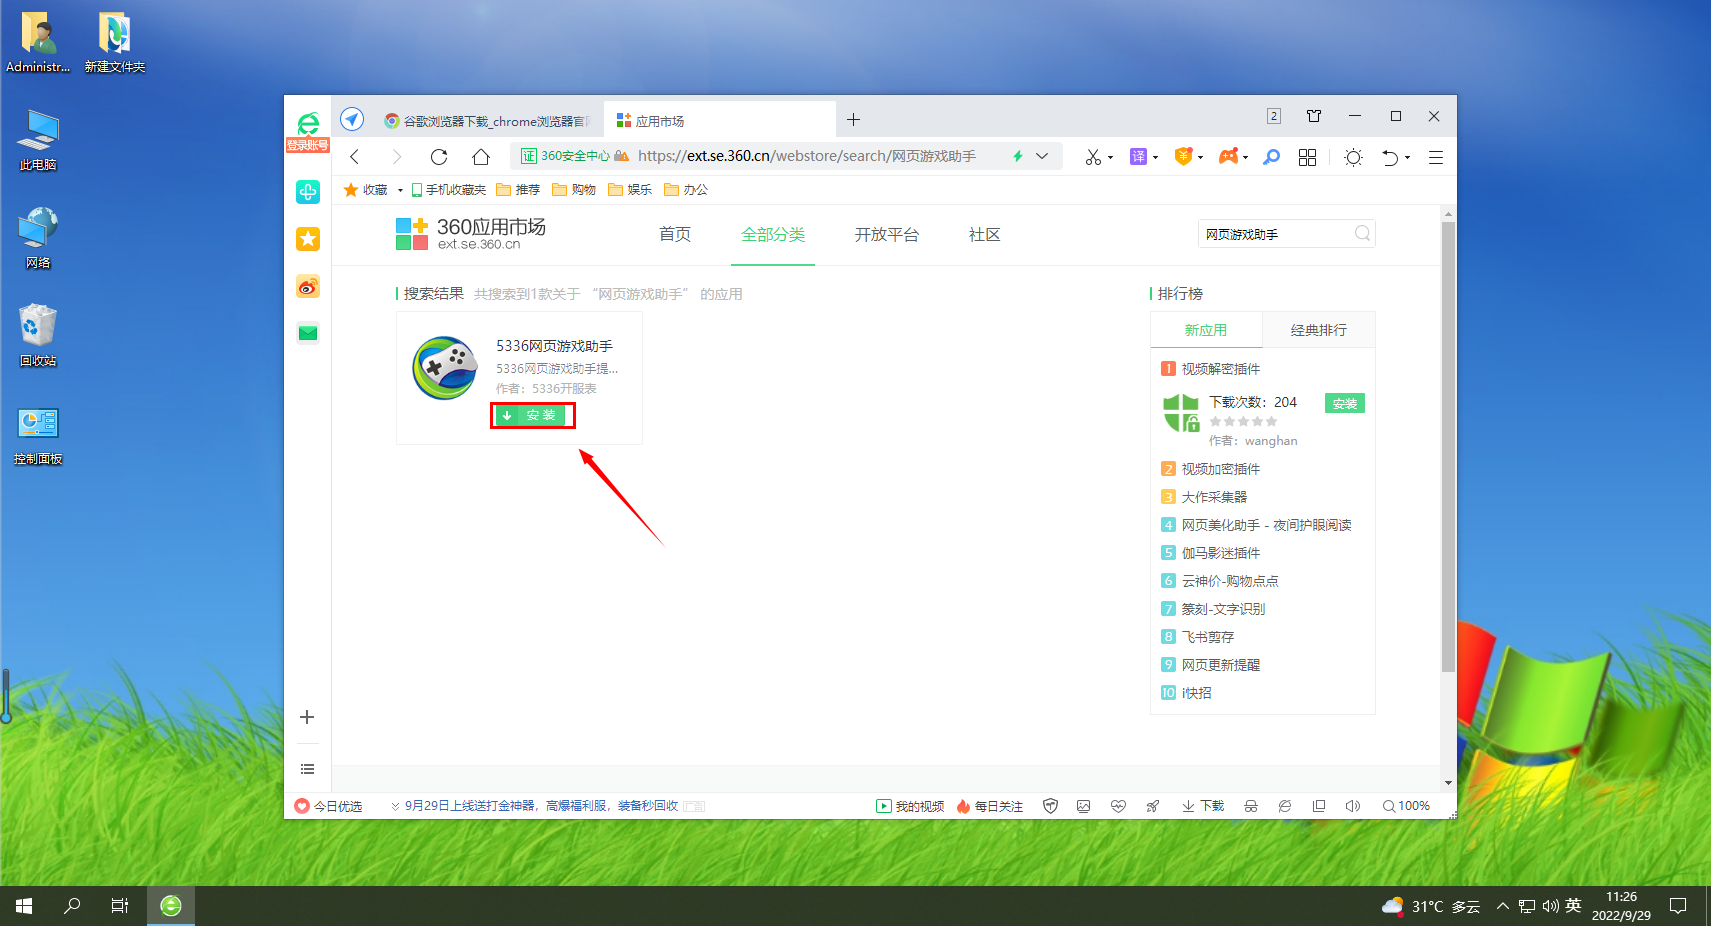Expand the 收藏 bookmarks dropdown arrow

point(400,190)
